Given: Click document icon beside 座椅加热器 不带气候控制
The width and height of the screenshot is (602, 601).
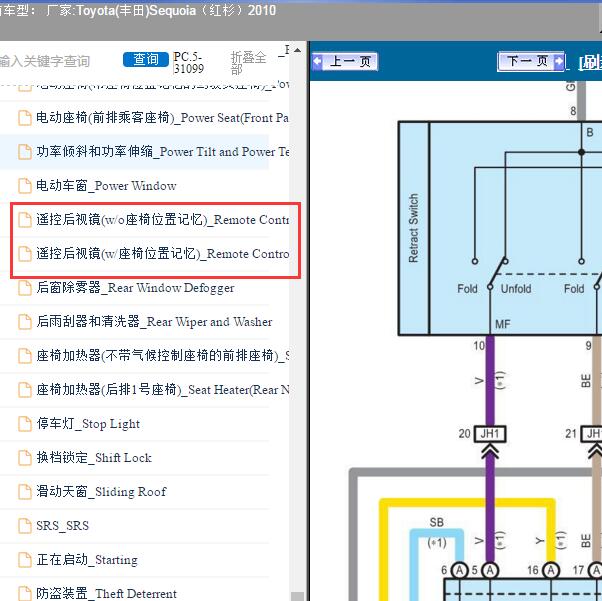Looking at the screenshot, I should [x=25, y=356].
